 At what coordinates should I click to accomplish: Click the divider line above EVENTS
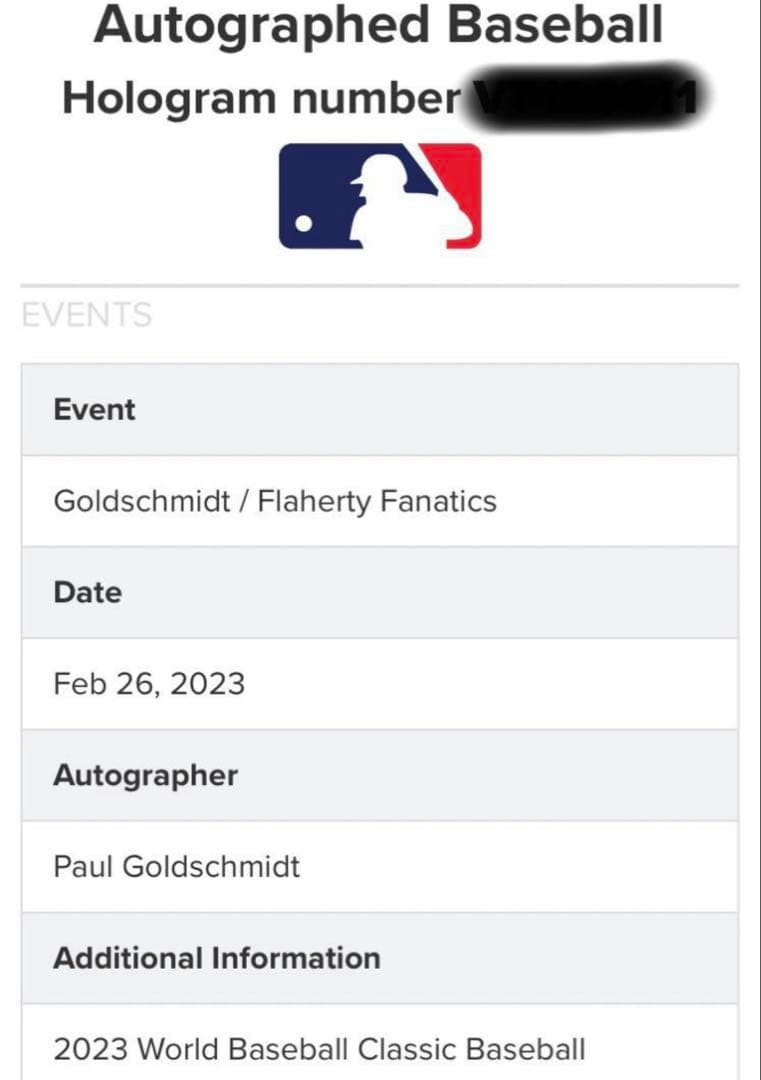tap(380, 286)
